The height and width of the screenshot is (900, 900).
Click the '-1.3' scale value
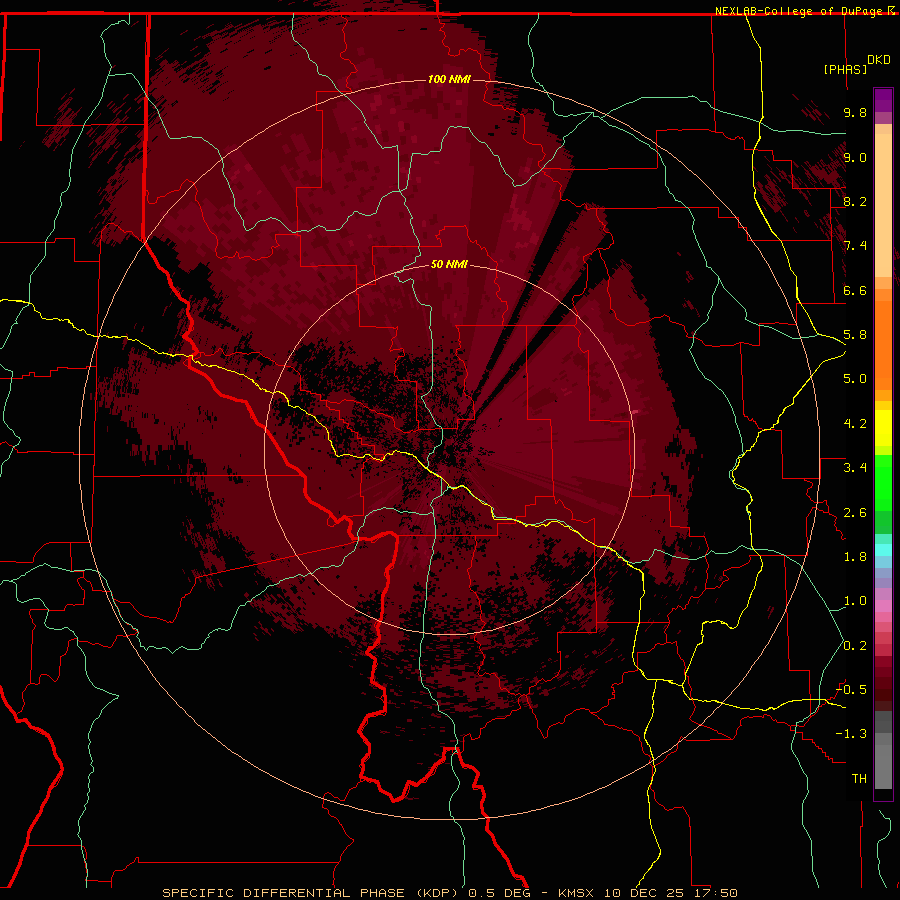pos(851,734)
